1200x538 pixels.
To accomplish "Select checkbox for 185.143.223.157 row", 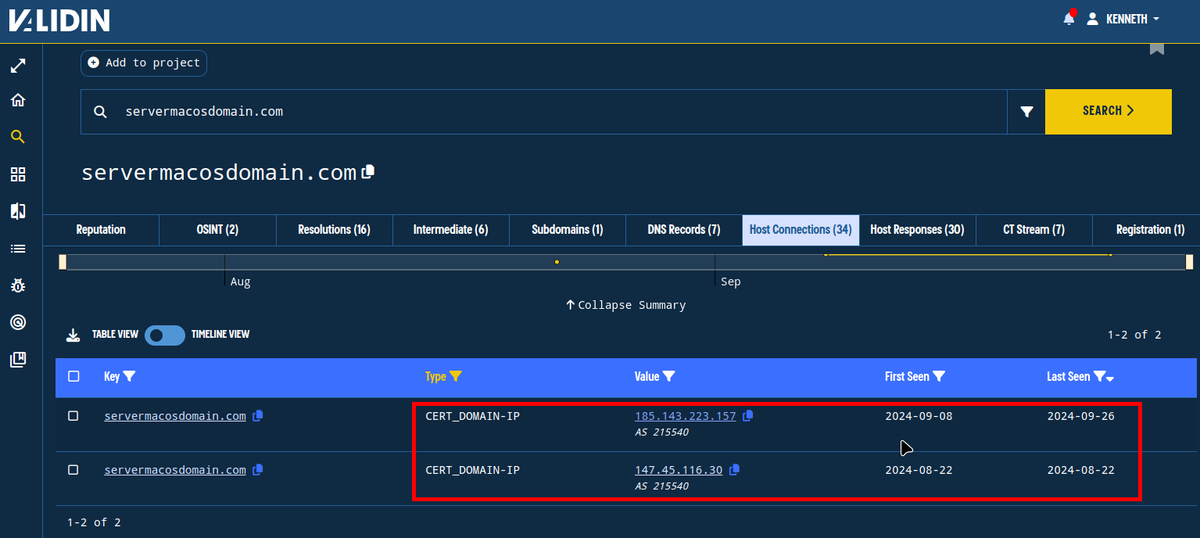I will pyautogui.click(x=73, y=416).
